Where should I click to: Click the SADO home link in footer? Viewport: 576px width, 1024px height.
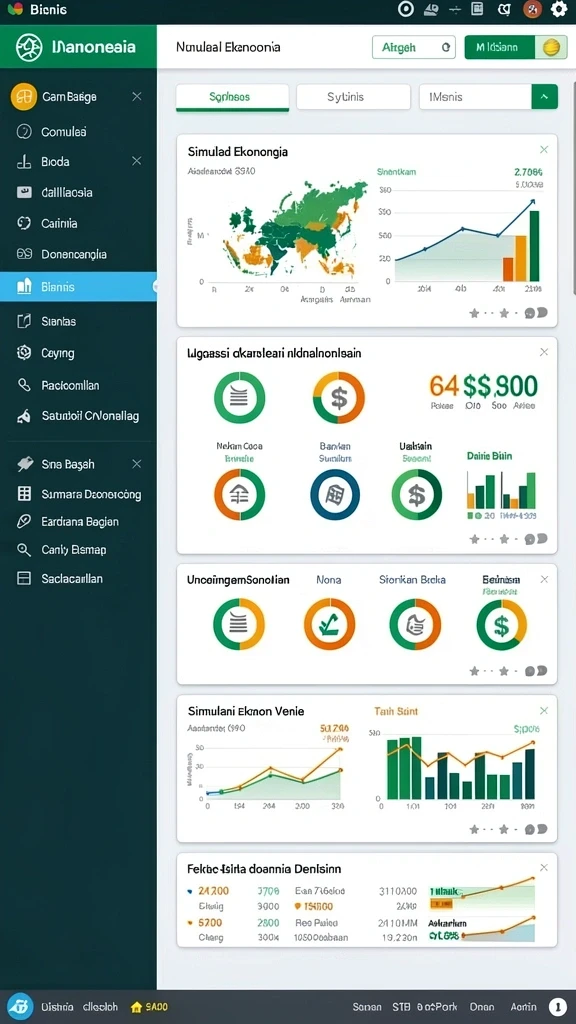pos(150,1007)
